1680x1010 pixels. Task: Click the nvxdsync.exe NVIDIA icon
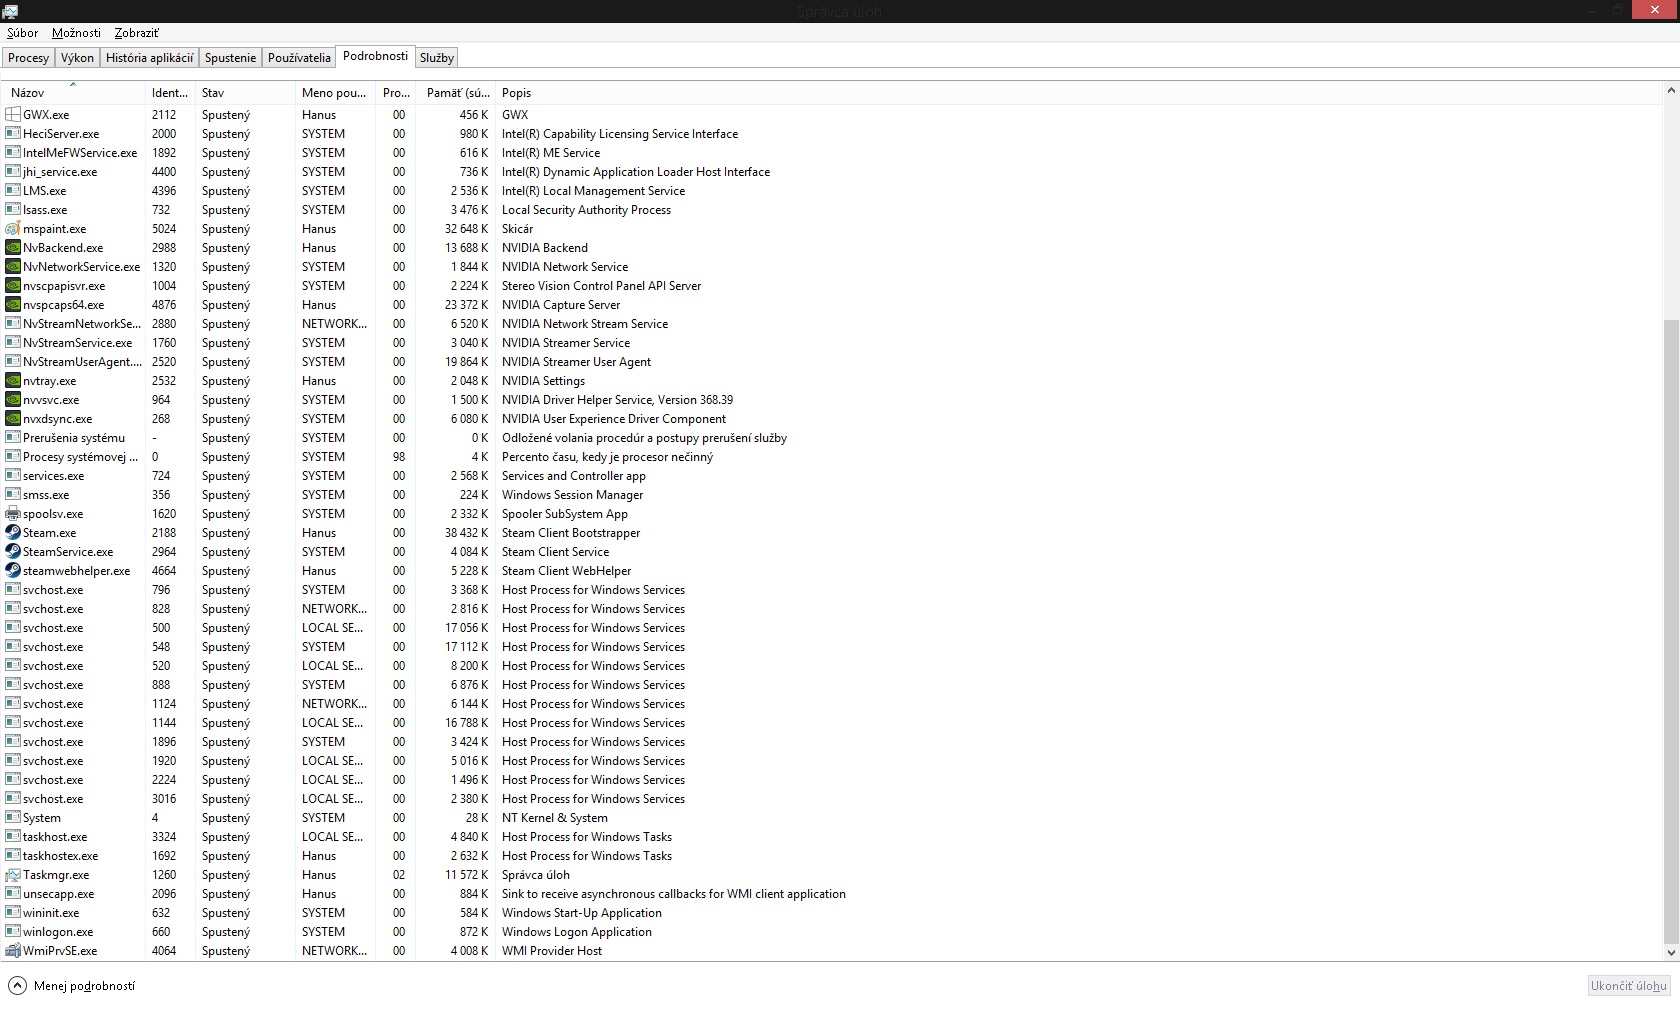[13, 419]
